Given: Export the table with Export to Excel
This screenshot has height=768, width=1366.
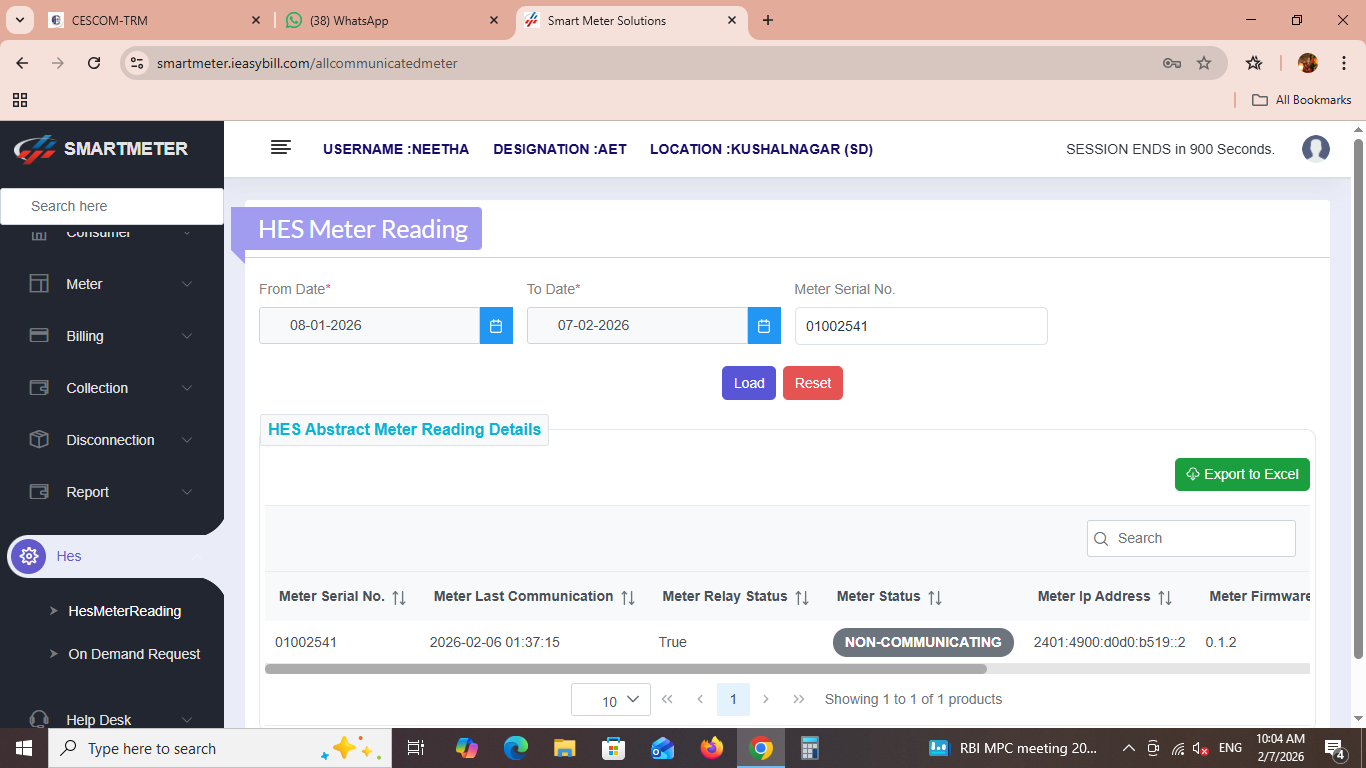Looking at the screenshot, I should 1242,474.
